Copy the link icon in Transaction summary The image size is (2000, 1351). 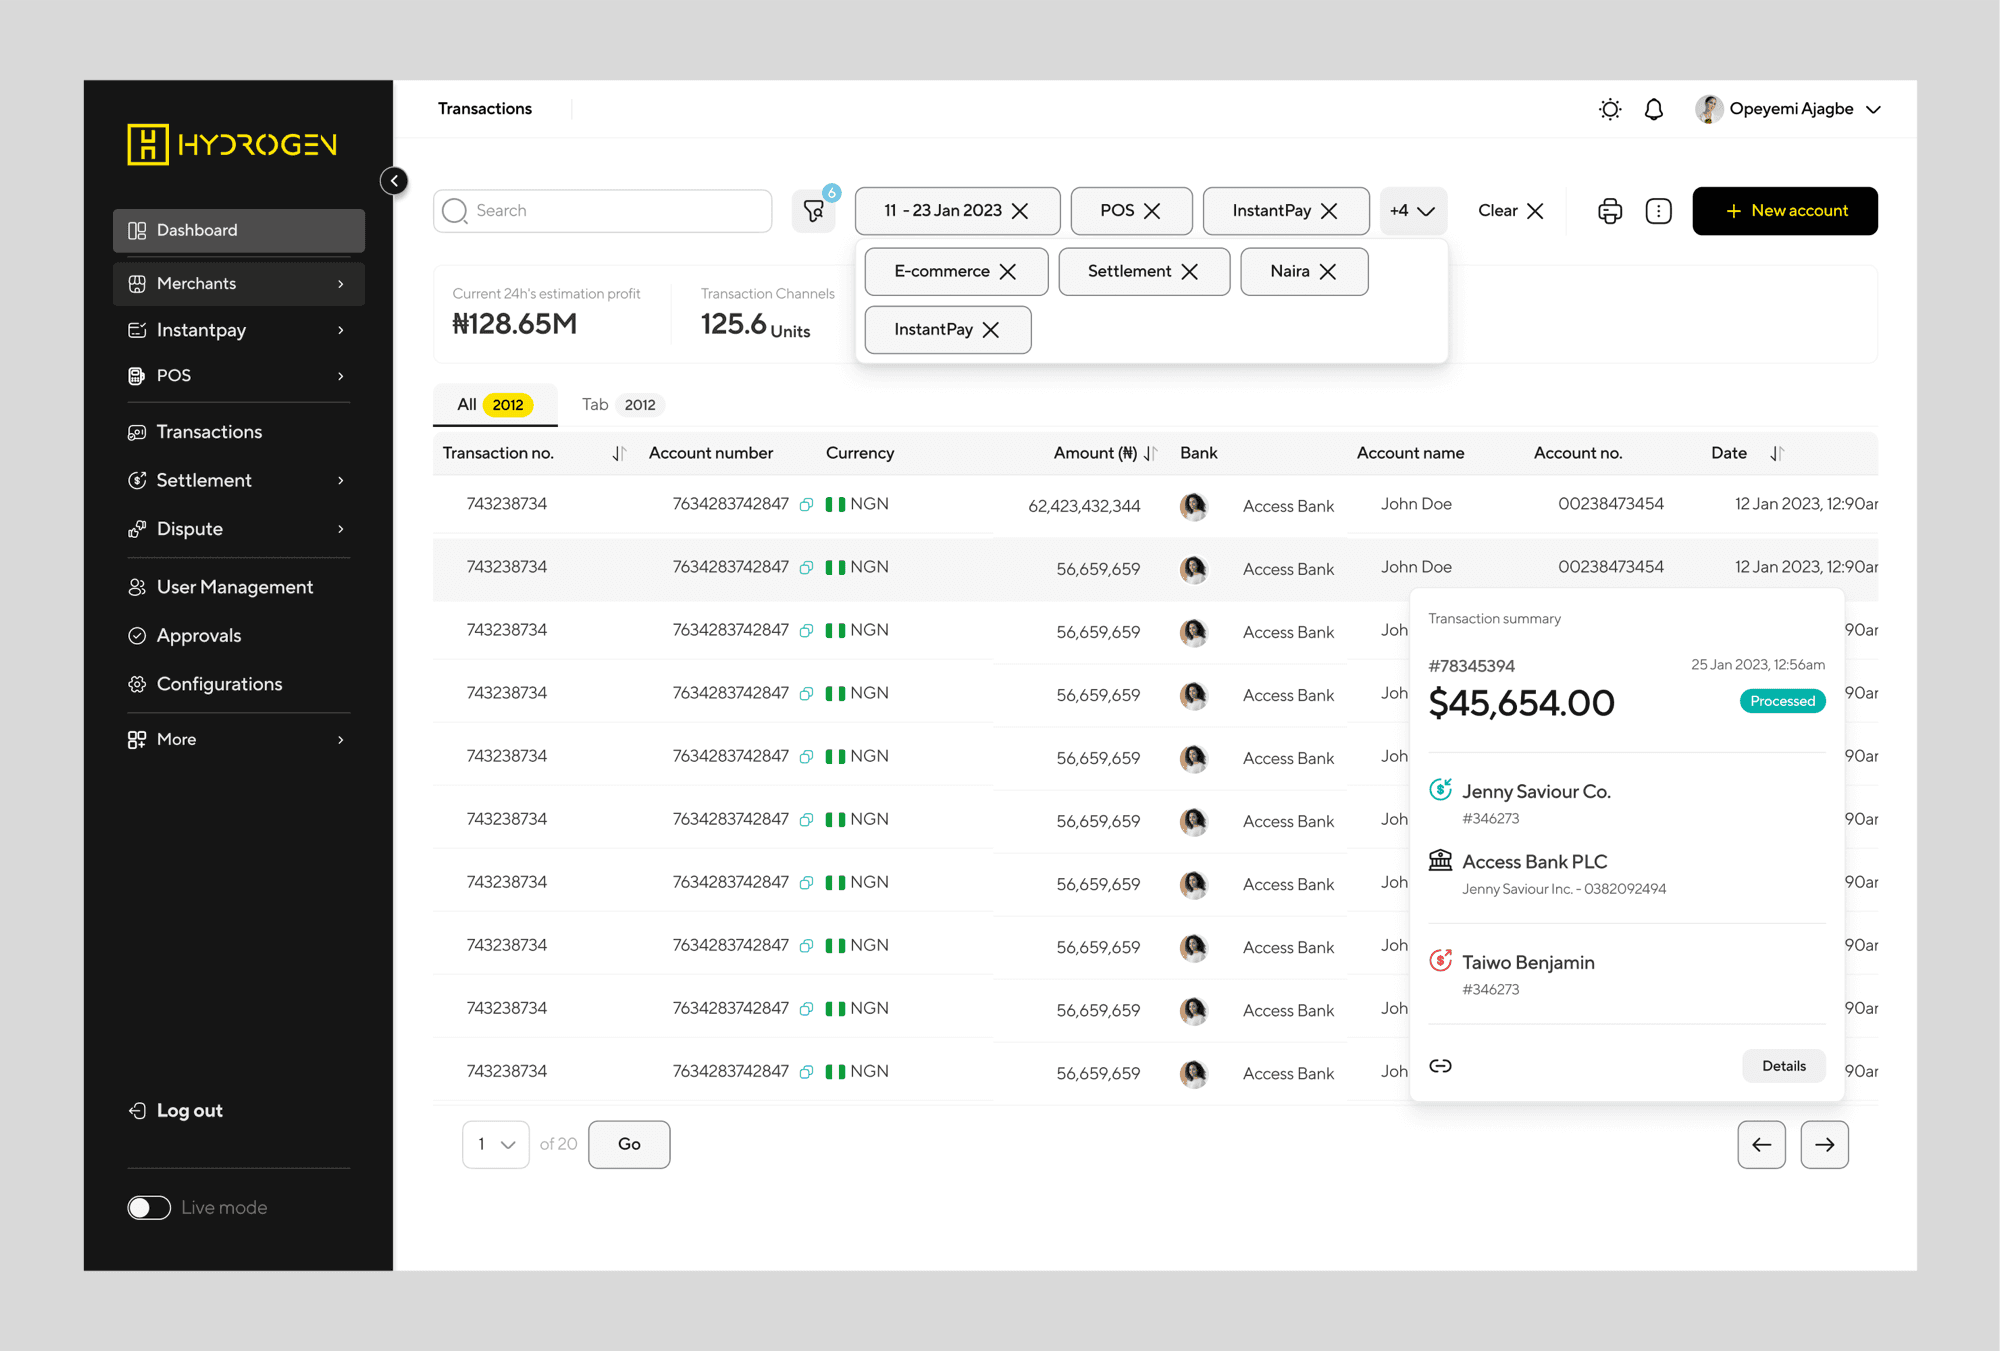1440,1066
